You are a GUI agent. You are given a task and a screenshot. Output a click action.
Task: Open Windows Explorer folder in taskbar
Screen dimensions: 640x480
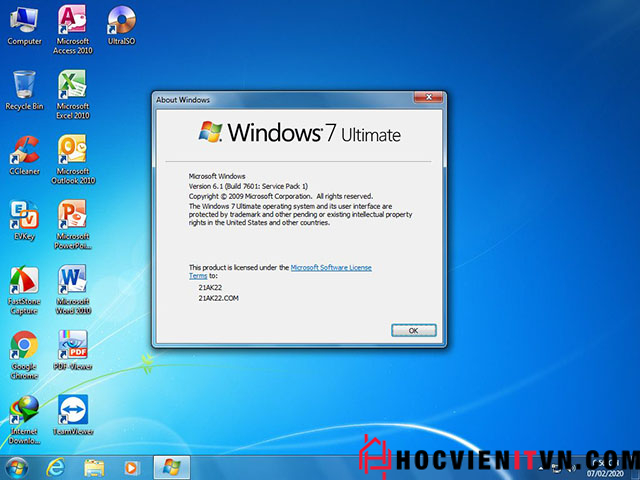click(x=94, y=468)
